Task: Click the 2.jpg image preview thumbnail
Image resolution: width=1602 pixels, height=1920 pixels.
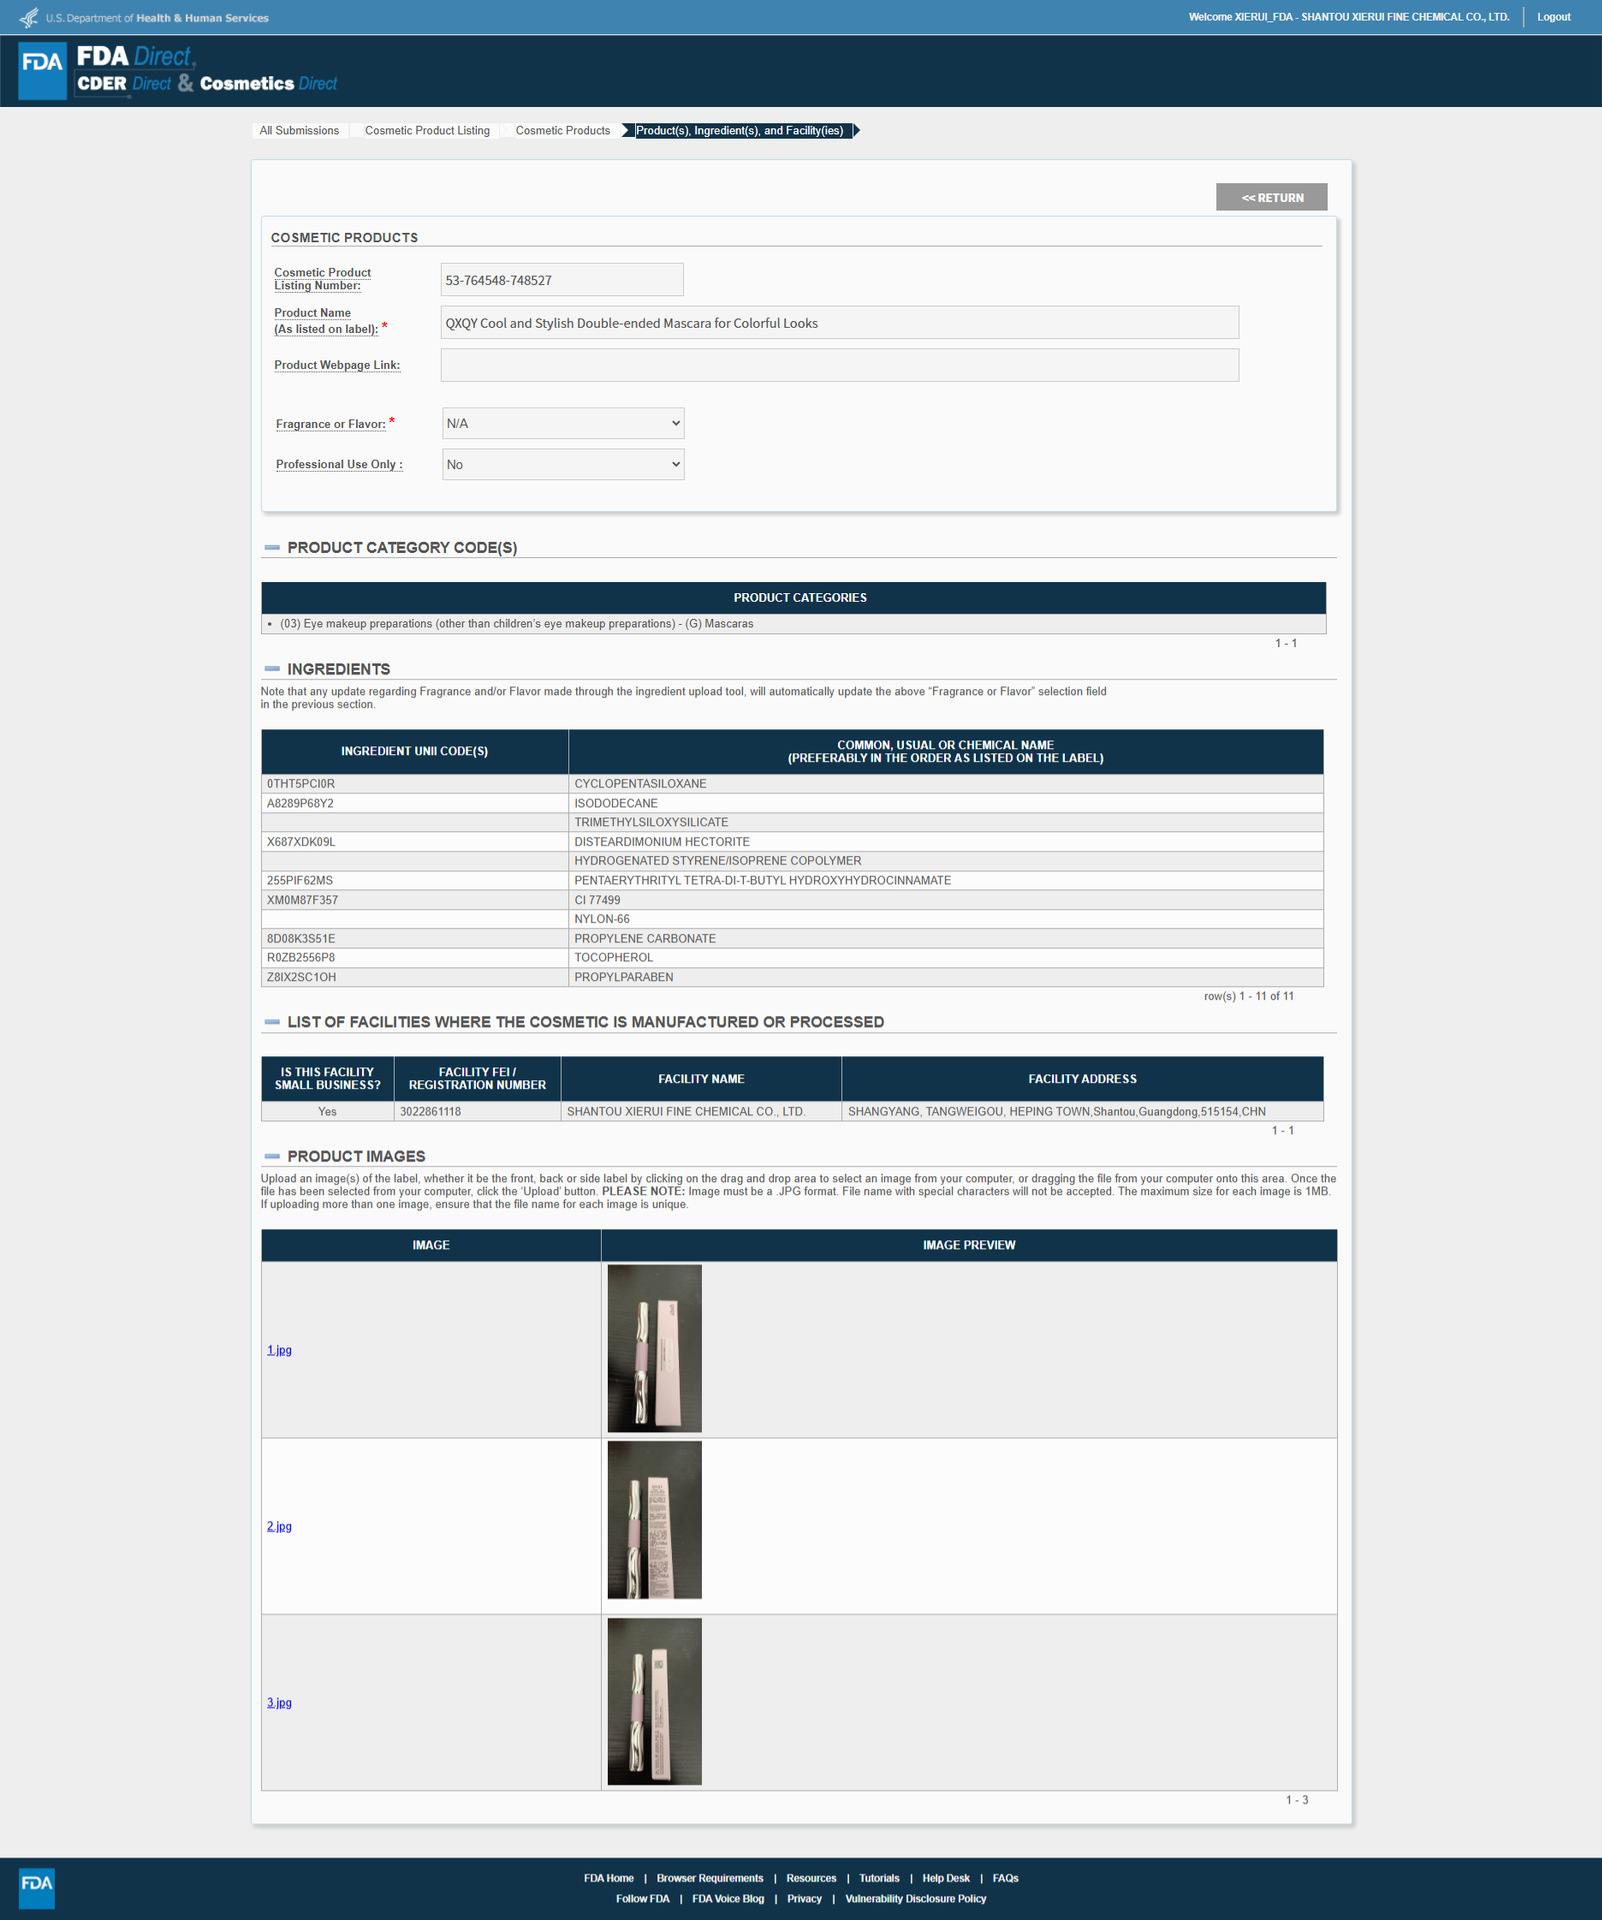Action: pos(655,1520)
